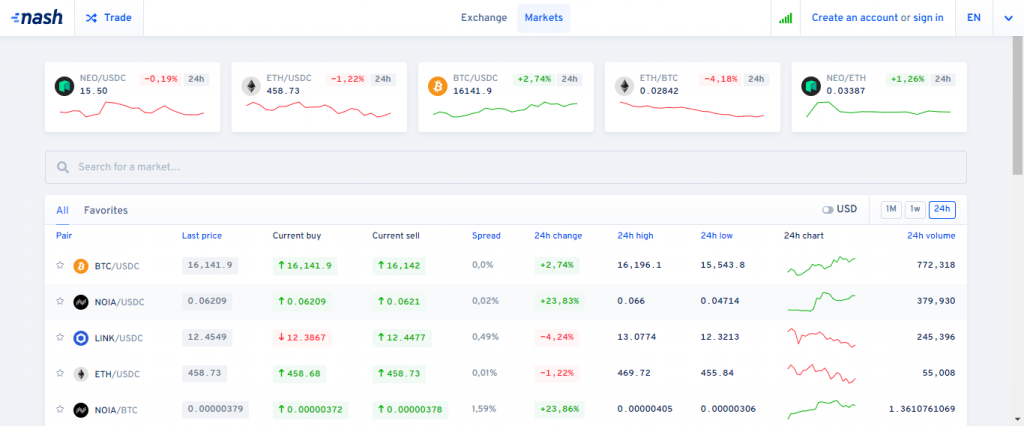
Task: Click the -4,18% change badge on ETH/BTC card
Action: [x=721, y=79]
